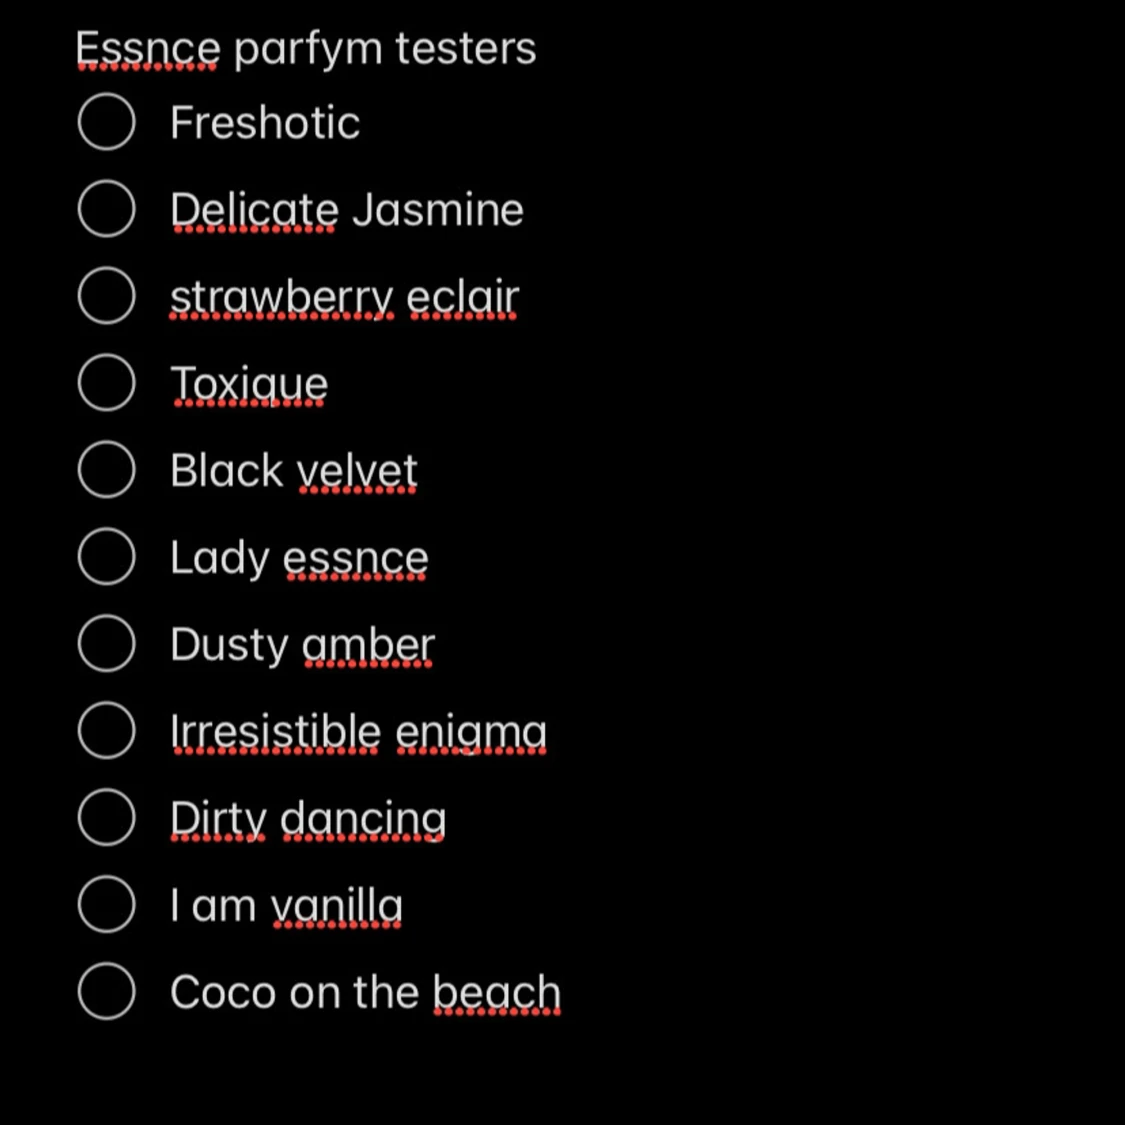The height and width of the screenshot is (1125, 1125).
Task: Mark Dirty dancing checkbox as complete
Action: point(106,817)
